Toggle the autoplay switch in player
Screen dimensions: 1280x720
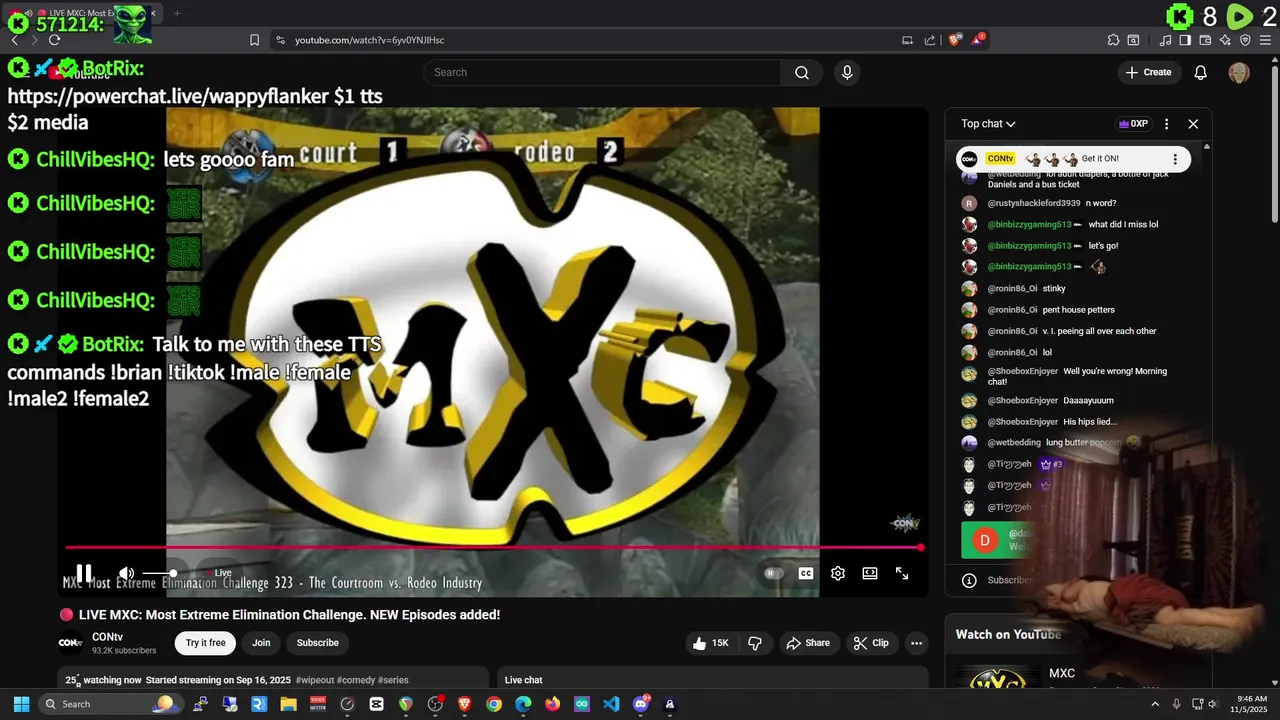point(773,573)
